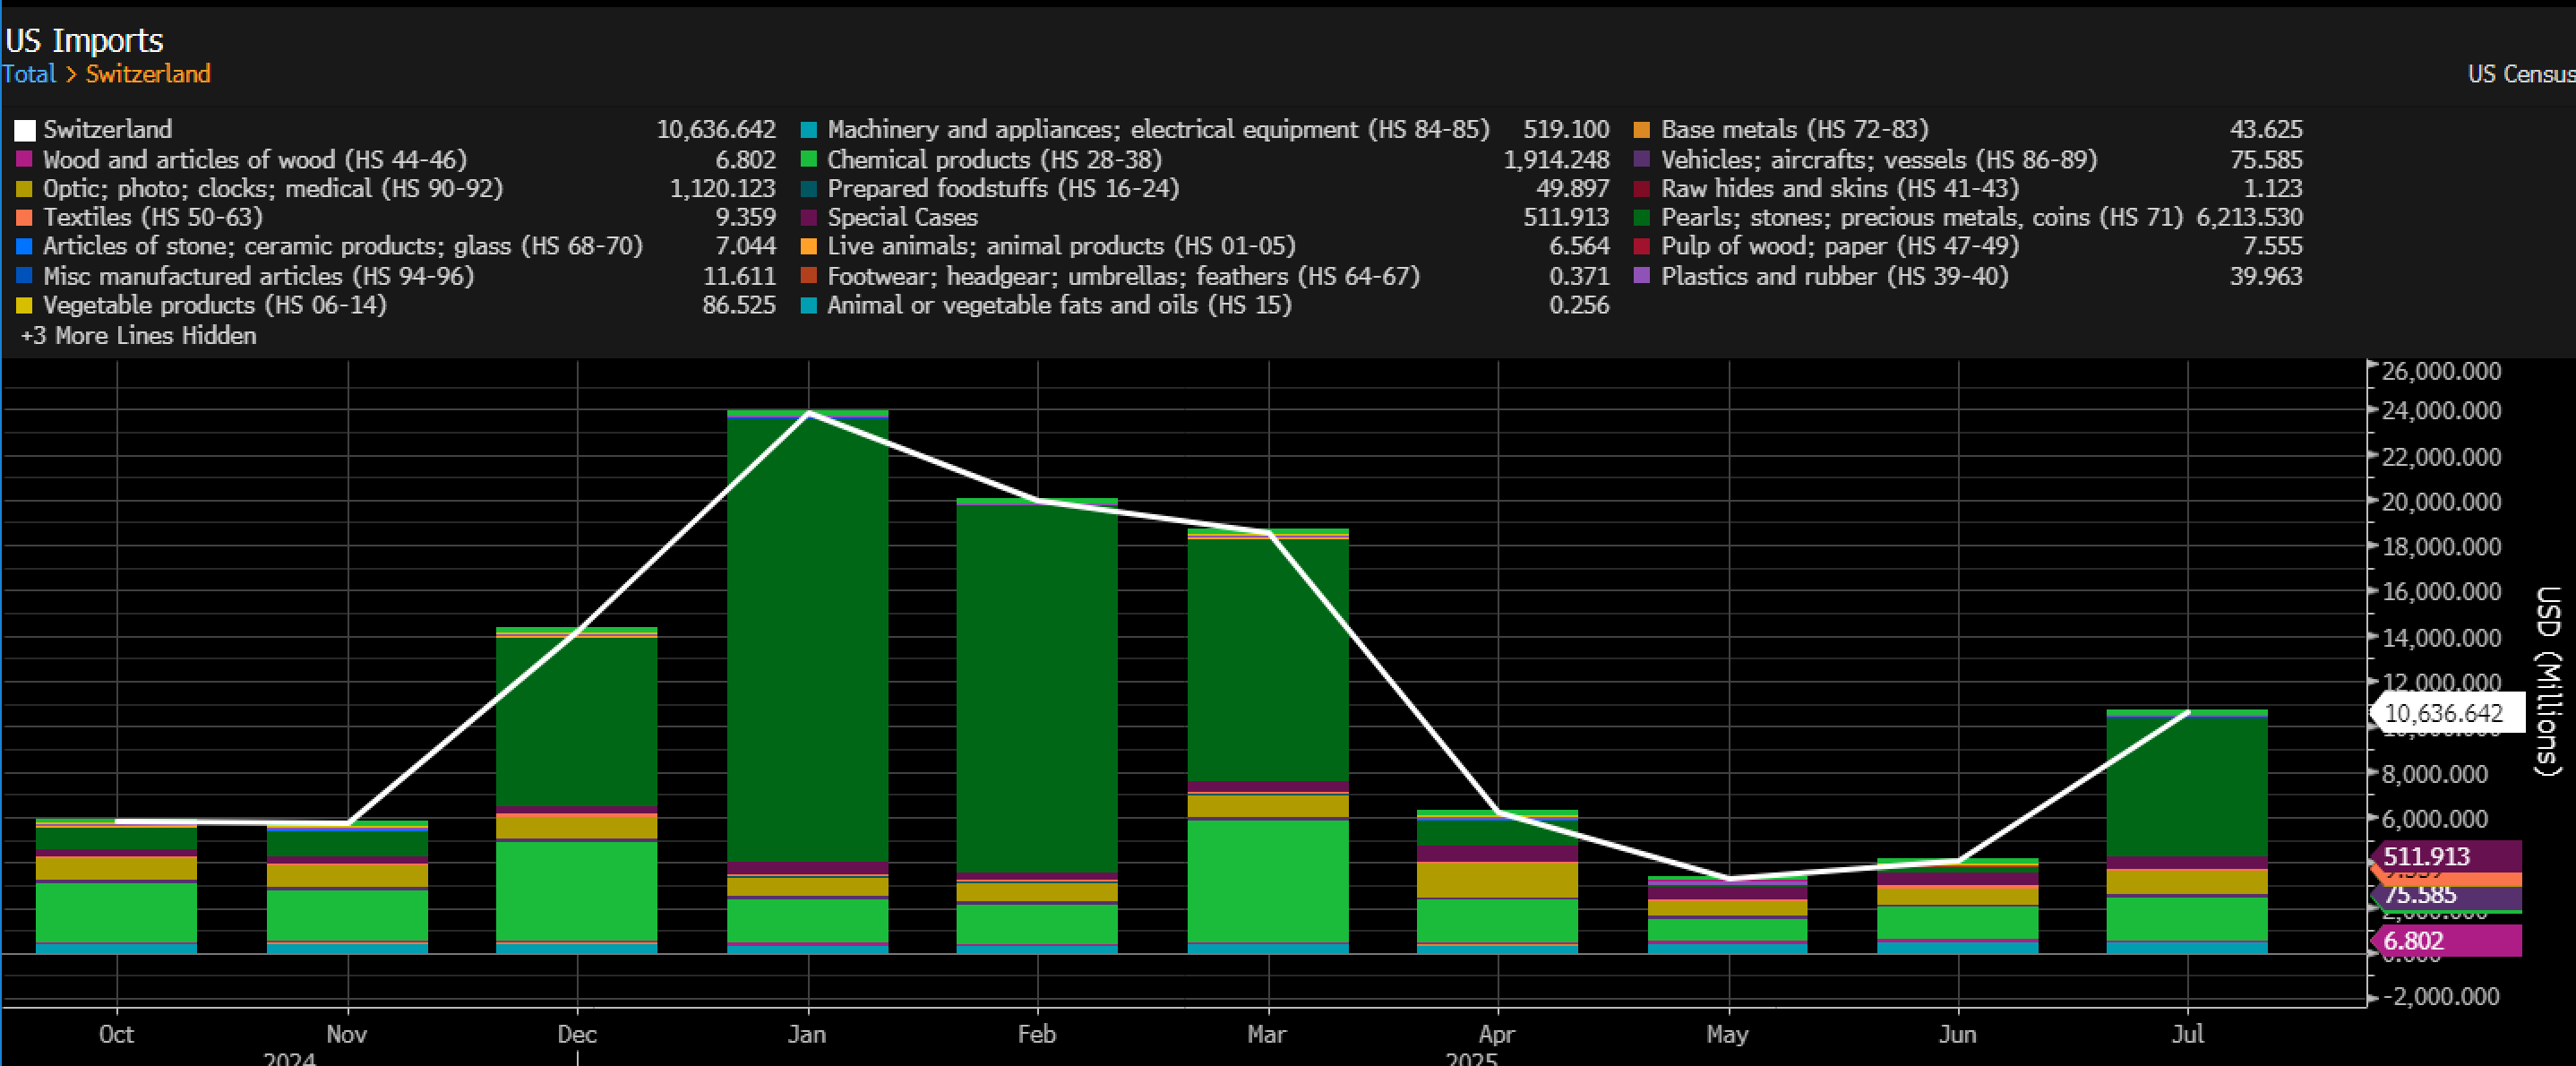The height and width of the screenshot is (1066, 2576).
Task: Click the Total breadcrumb link
Action: [29, 74]
